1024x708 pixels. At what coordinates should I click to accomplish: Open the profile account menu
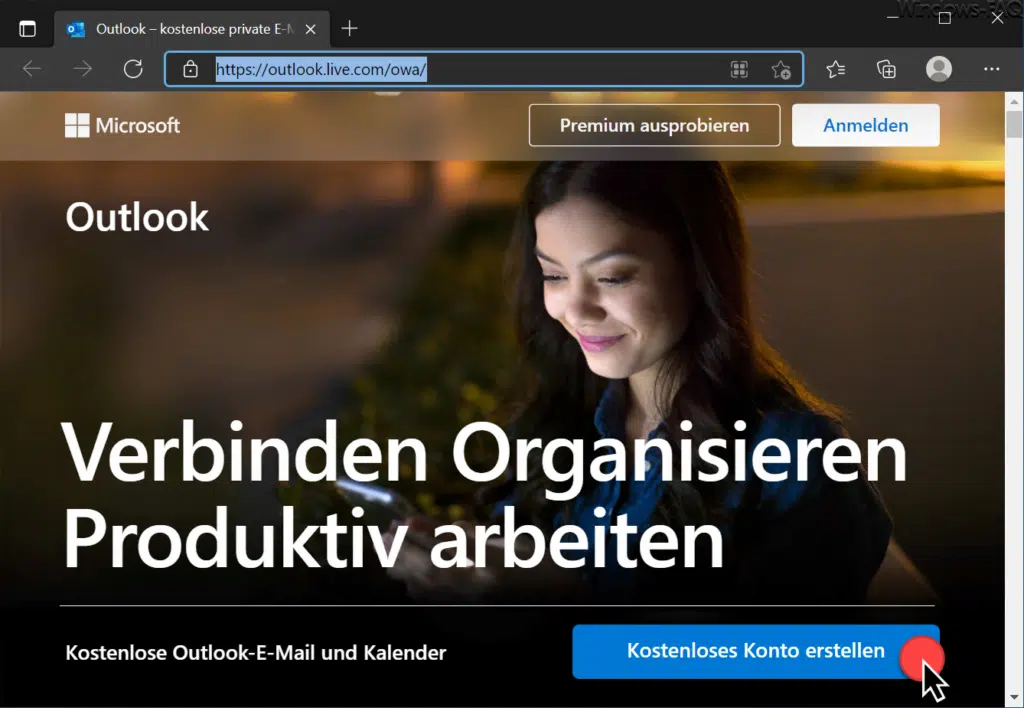(x=938, y=69)
